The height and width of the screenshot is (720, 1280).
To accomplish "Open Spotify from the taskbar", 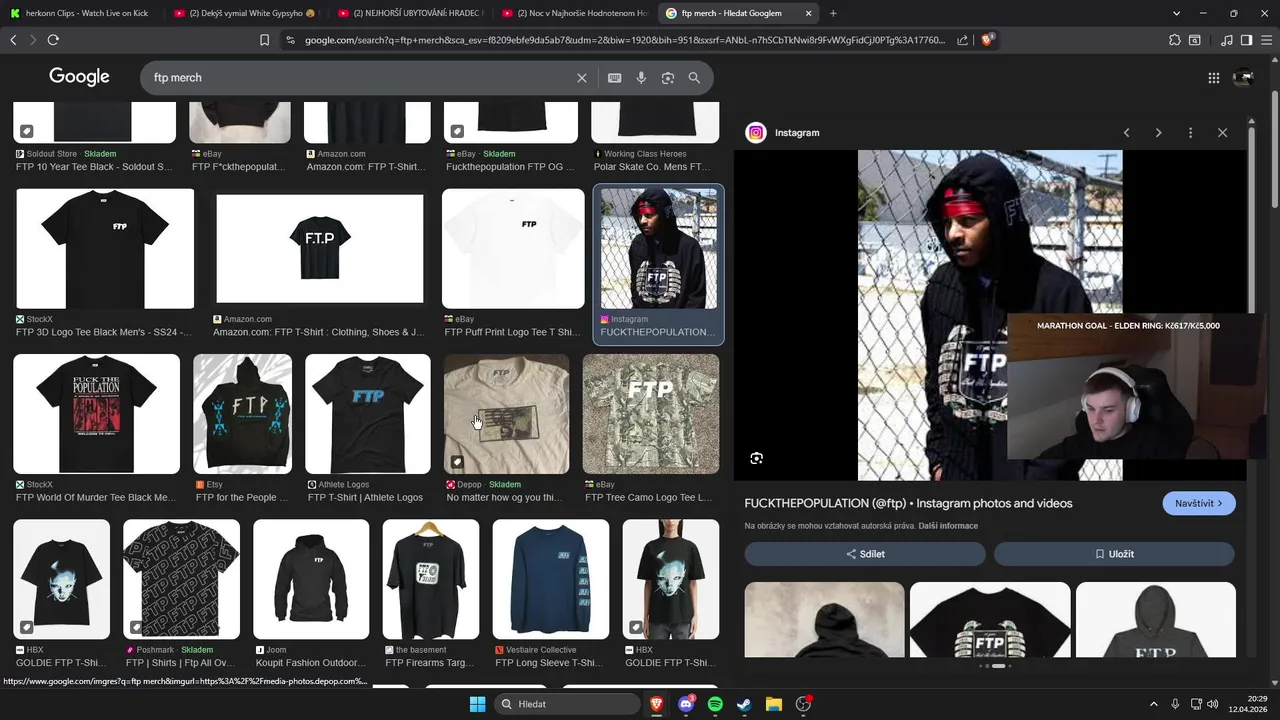I will 715,704.
